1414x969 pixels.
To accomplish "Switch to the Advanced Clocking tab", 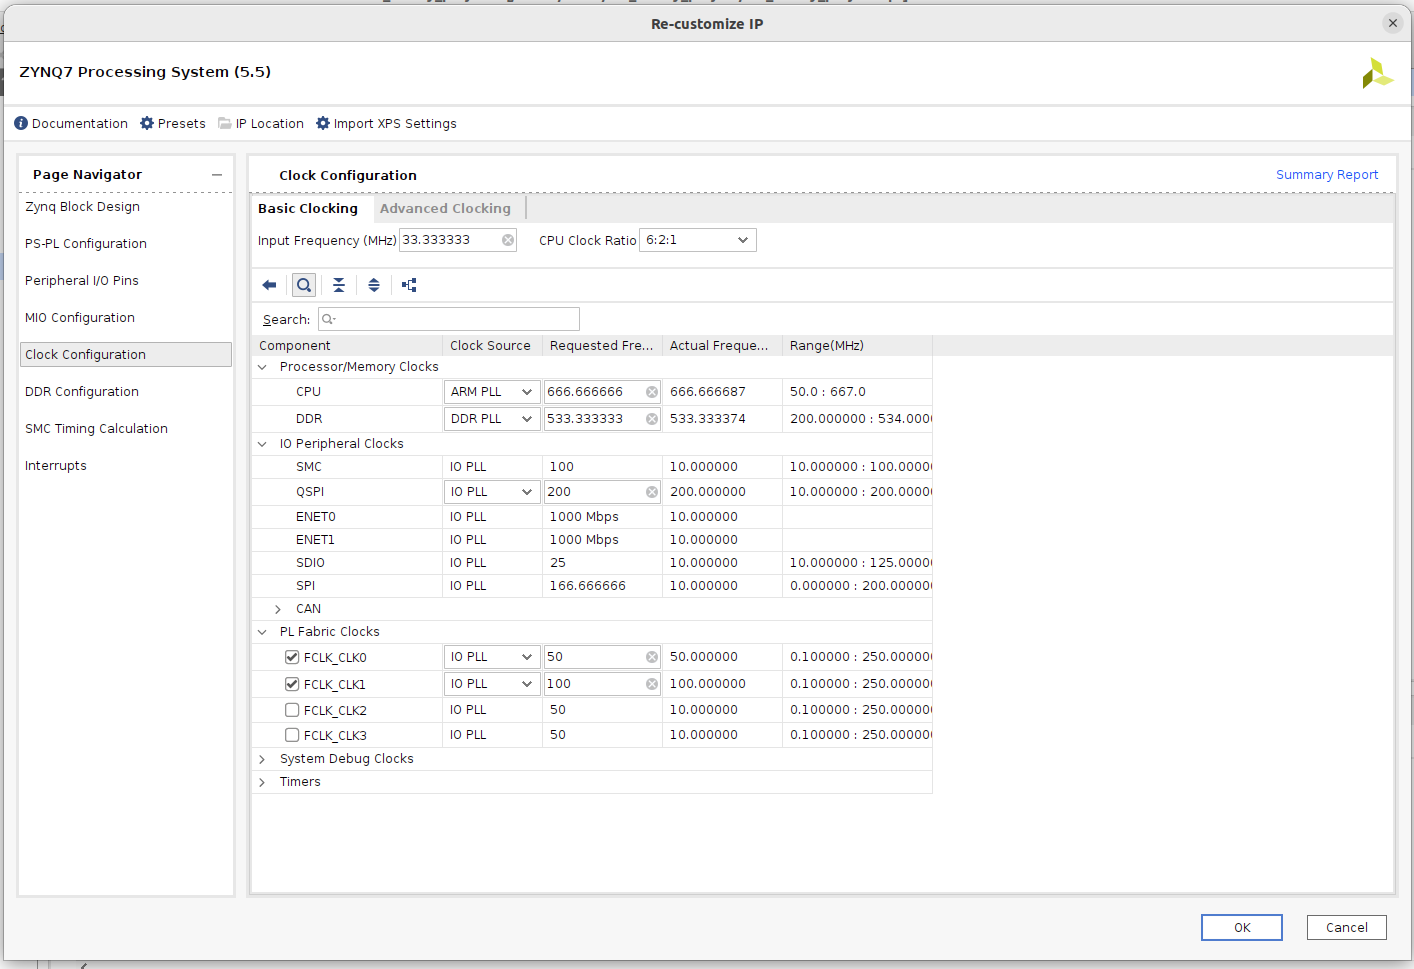I will [445, 208].
